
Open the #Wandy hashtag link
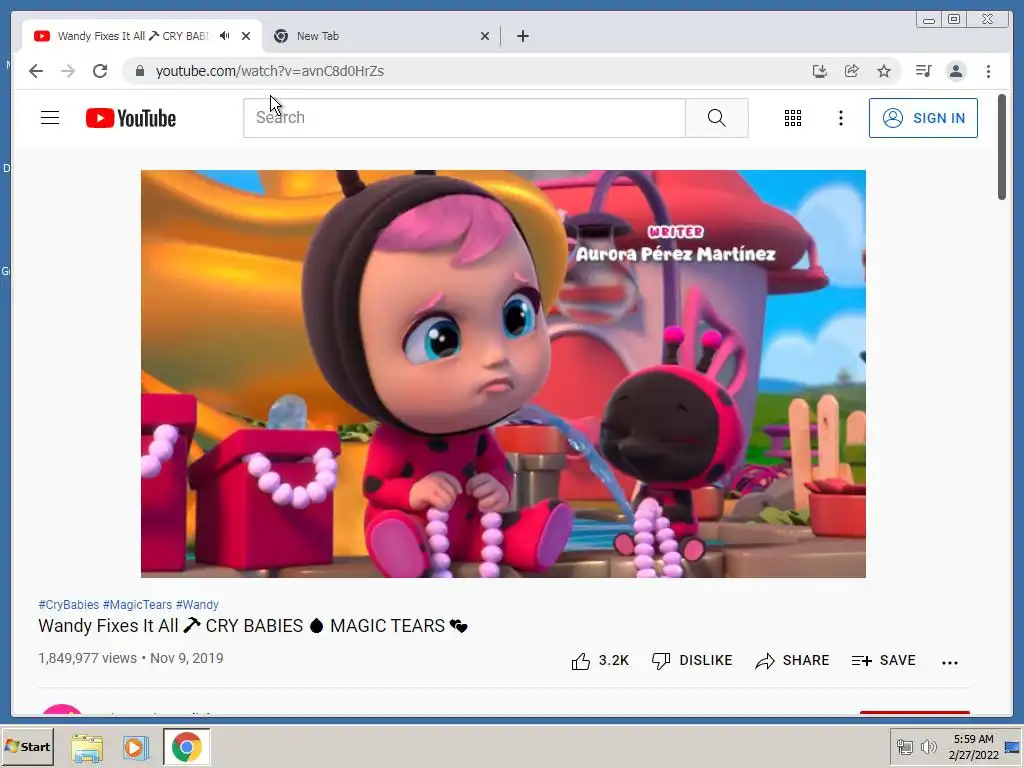click(x=197, y=605)
